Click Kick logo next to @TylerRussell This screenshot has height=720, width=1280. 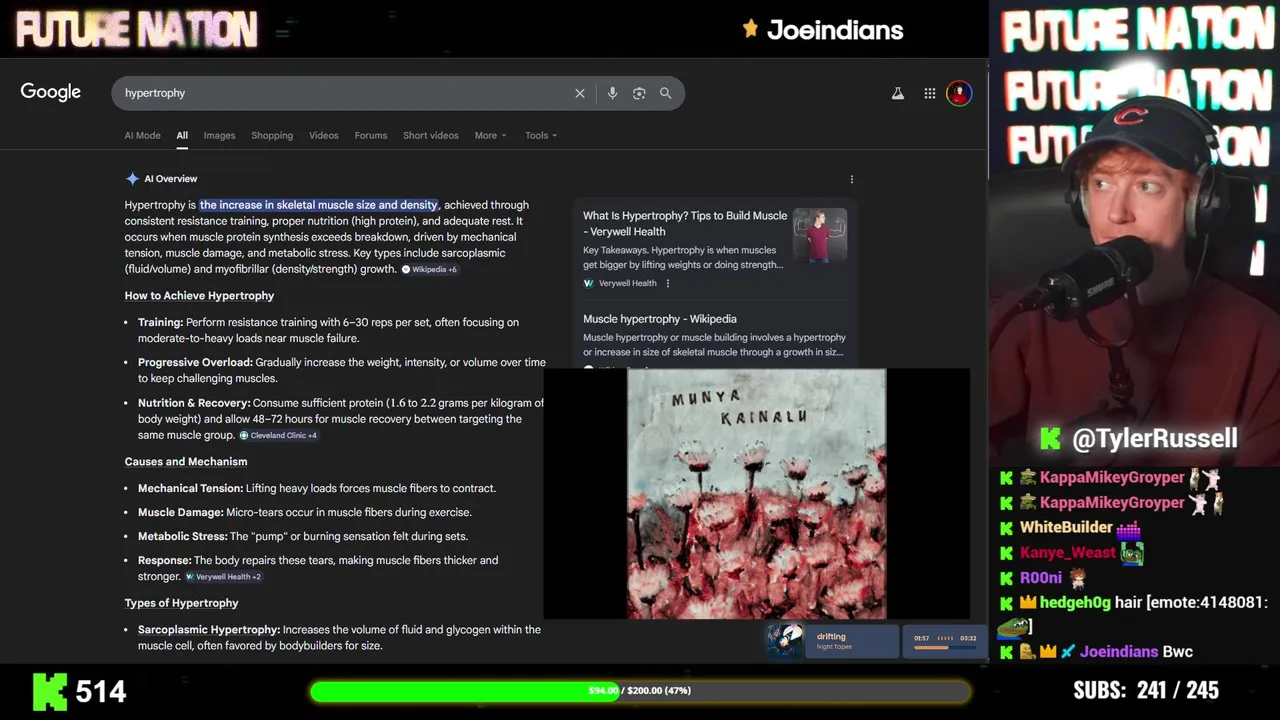[x=1050, y=438]
